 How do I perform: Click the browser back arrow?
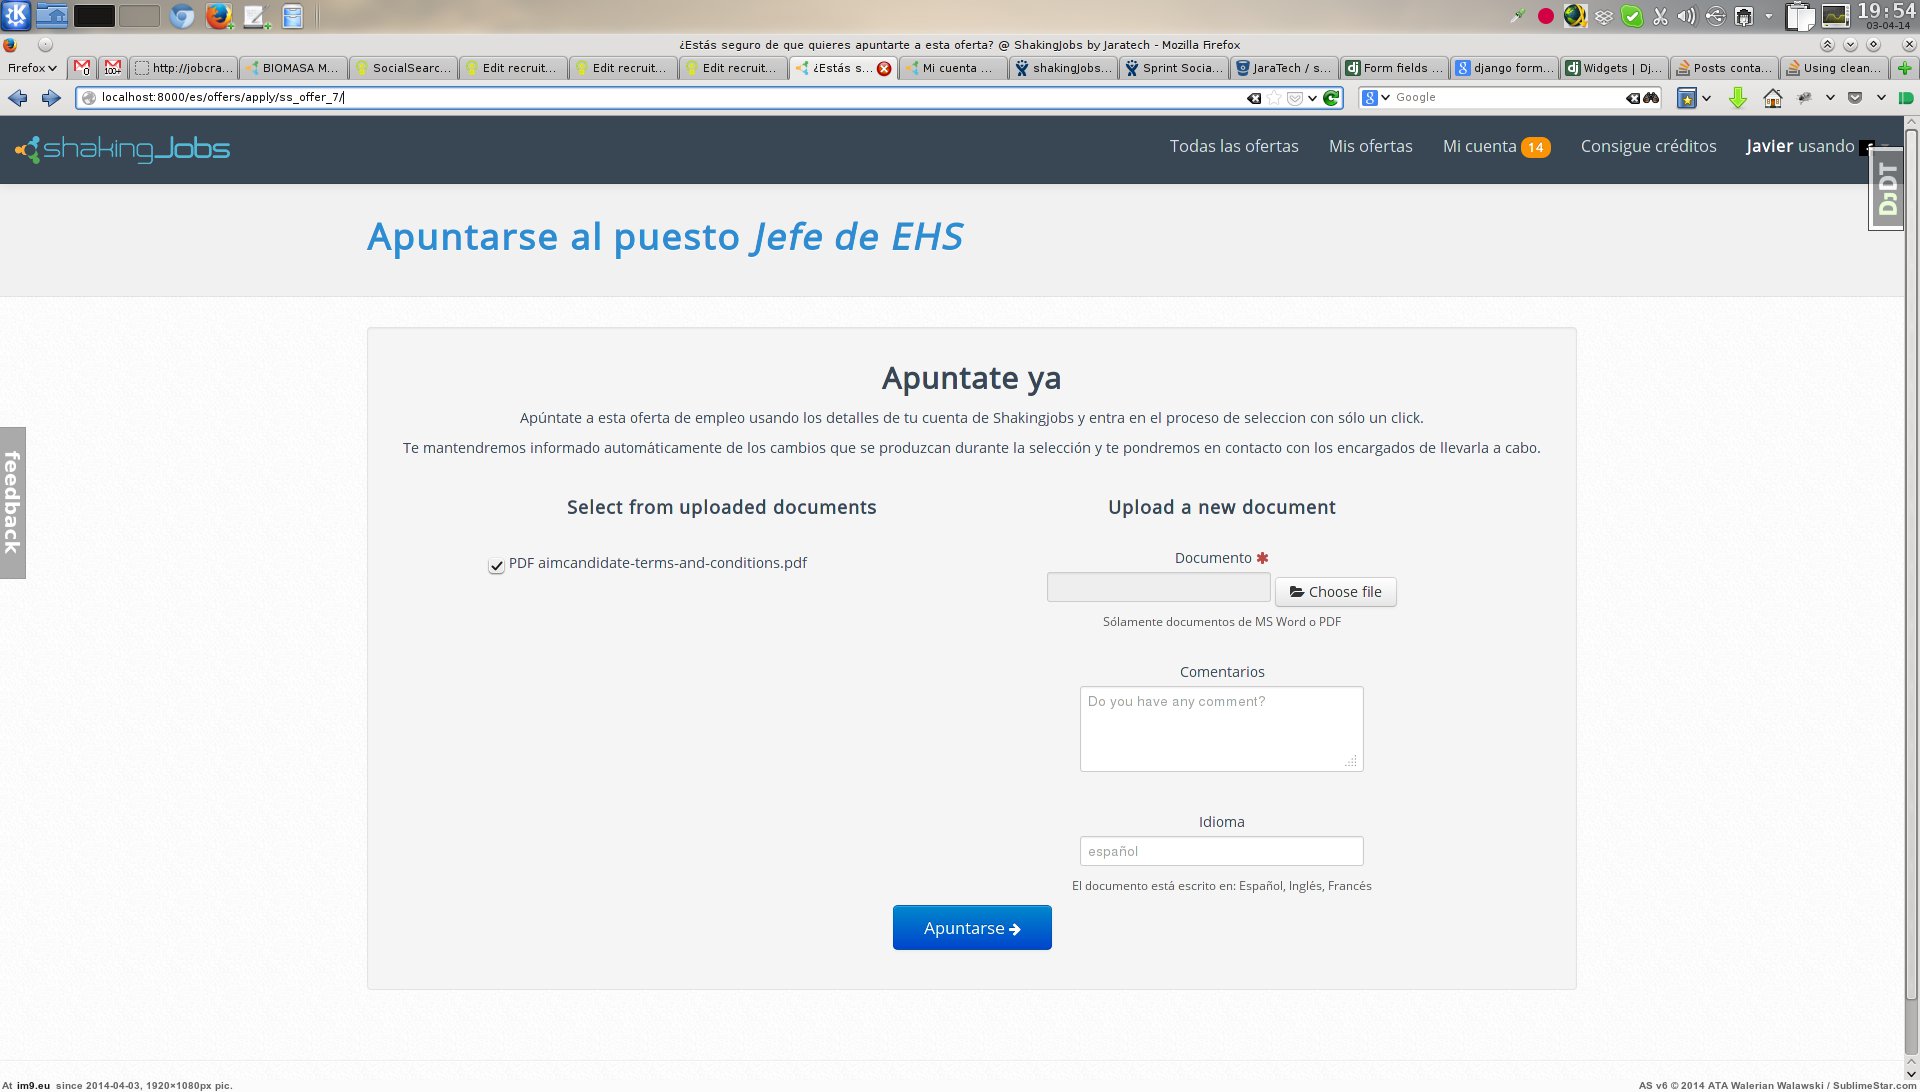pos(17,98)
